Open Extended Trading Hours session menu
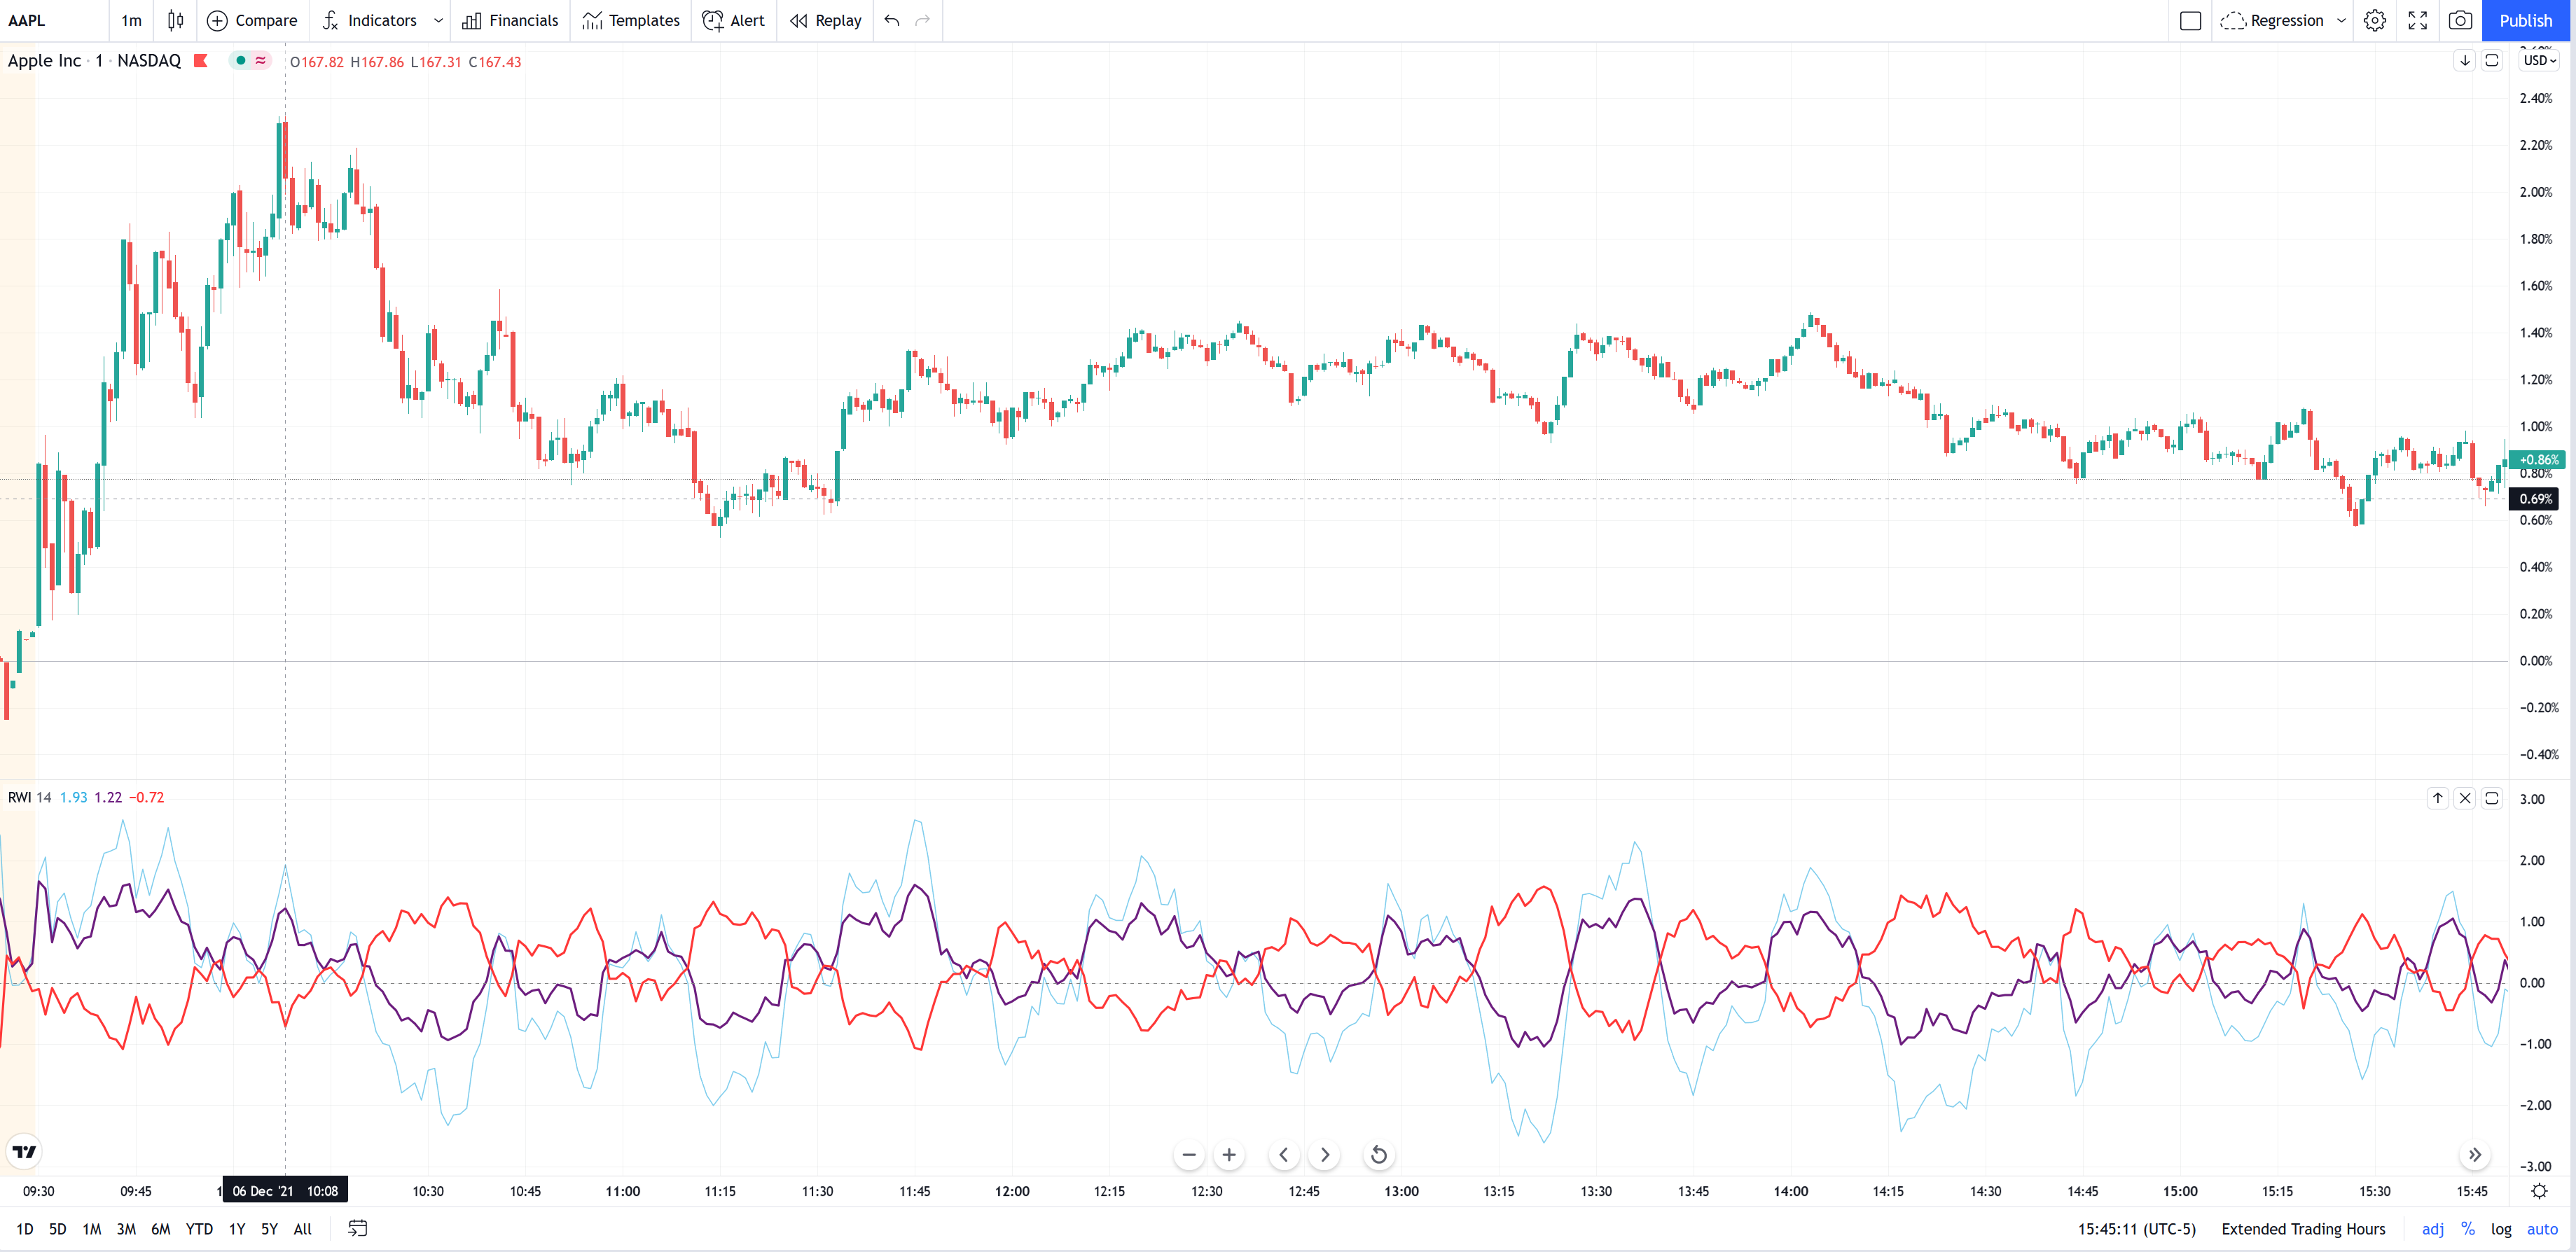Screen dimensions: 2576x1252 (2303, 1229)
